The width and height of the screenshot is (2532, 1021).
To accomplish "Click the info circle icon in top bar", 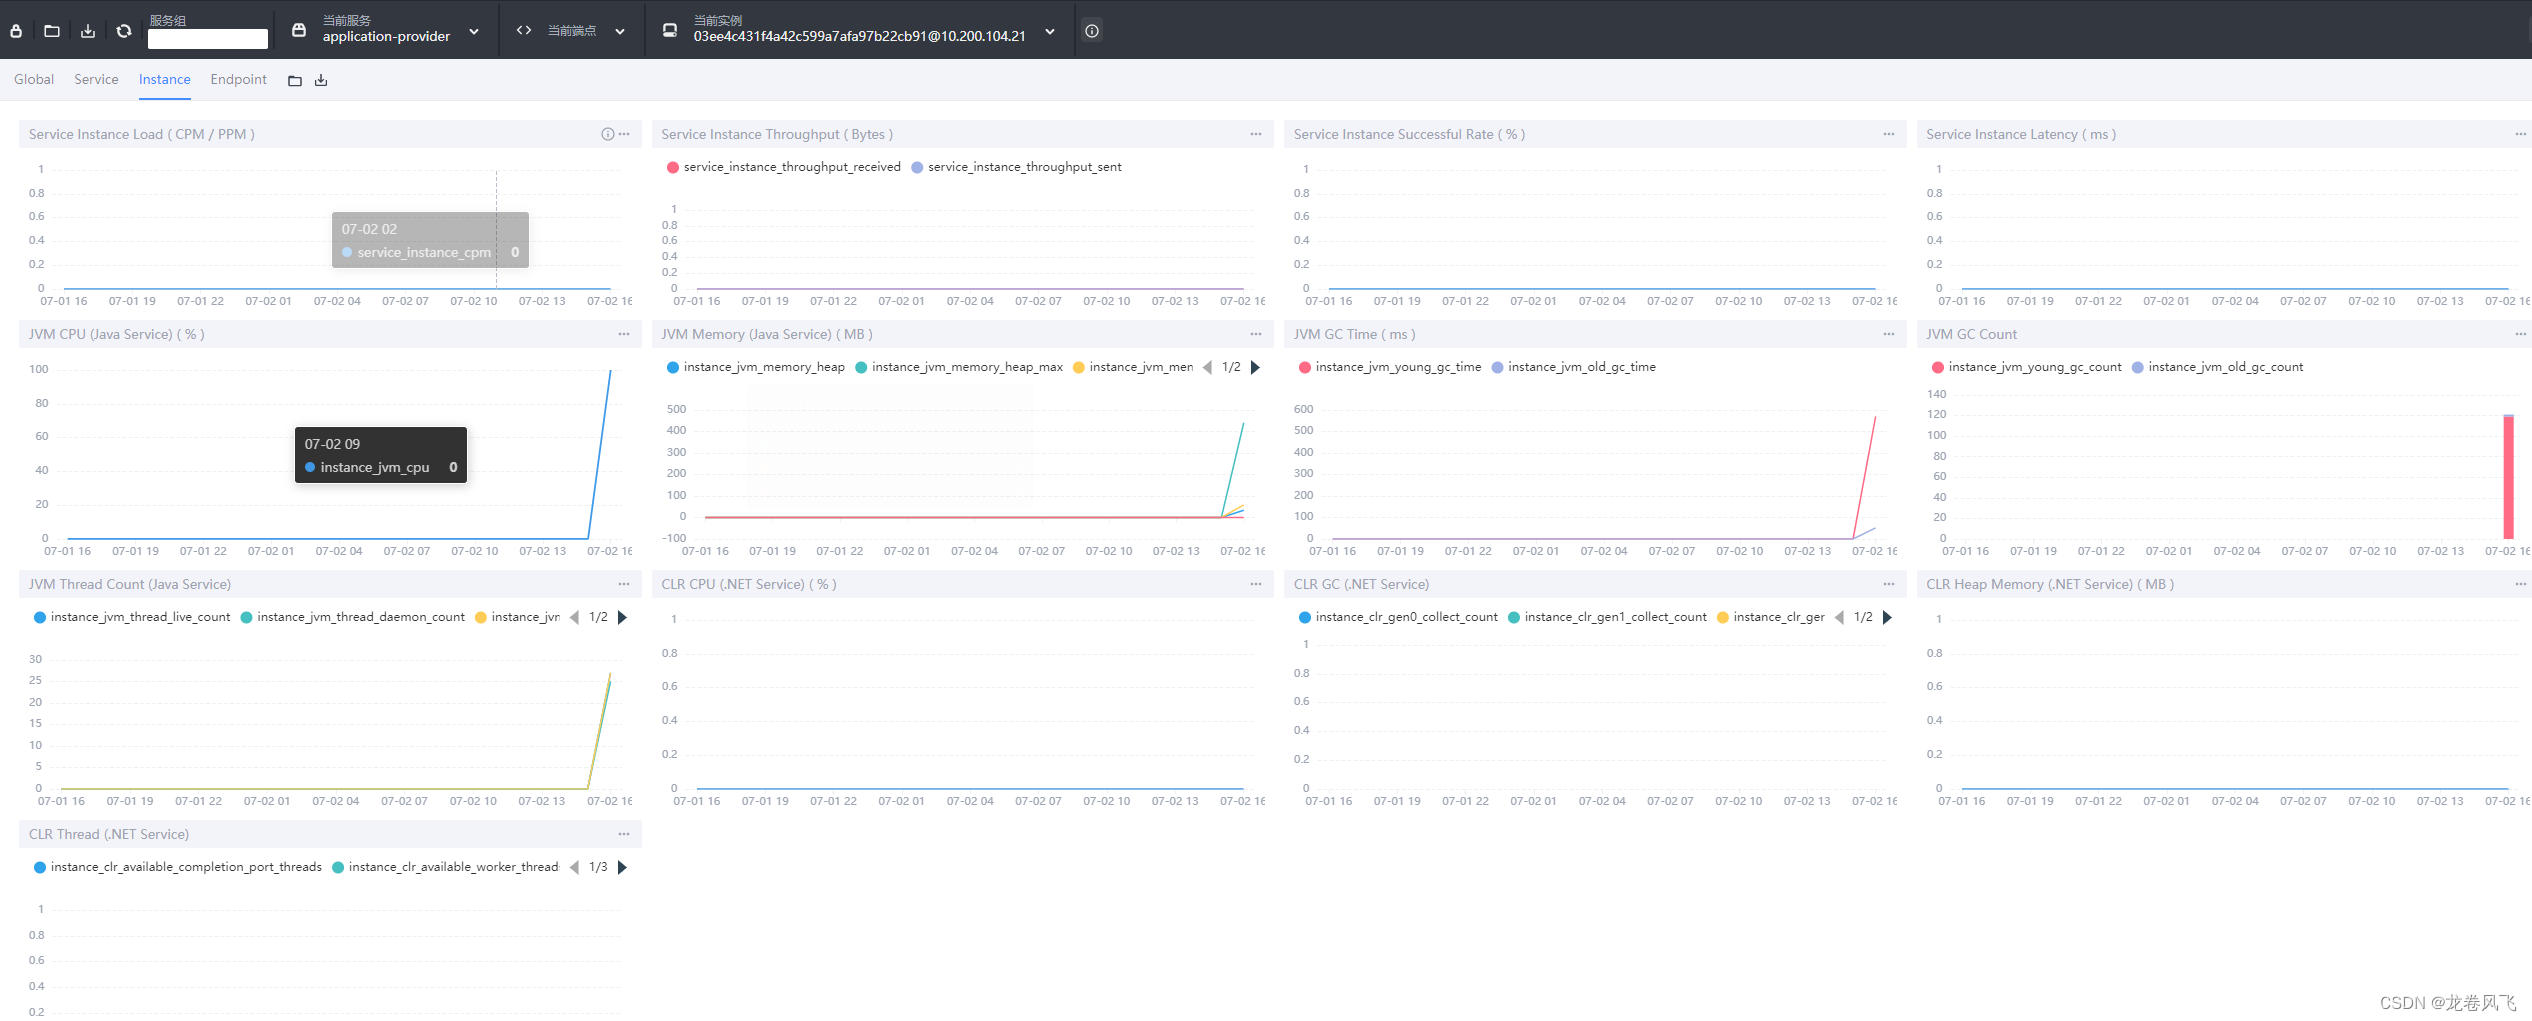I will point(1092,31).
